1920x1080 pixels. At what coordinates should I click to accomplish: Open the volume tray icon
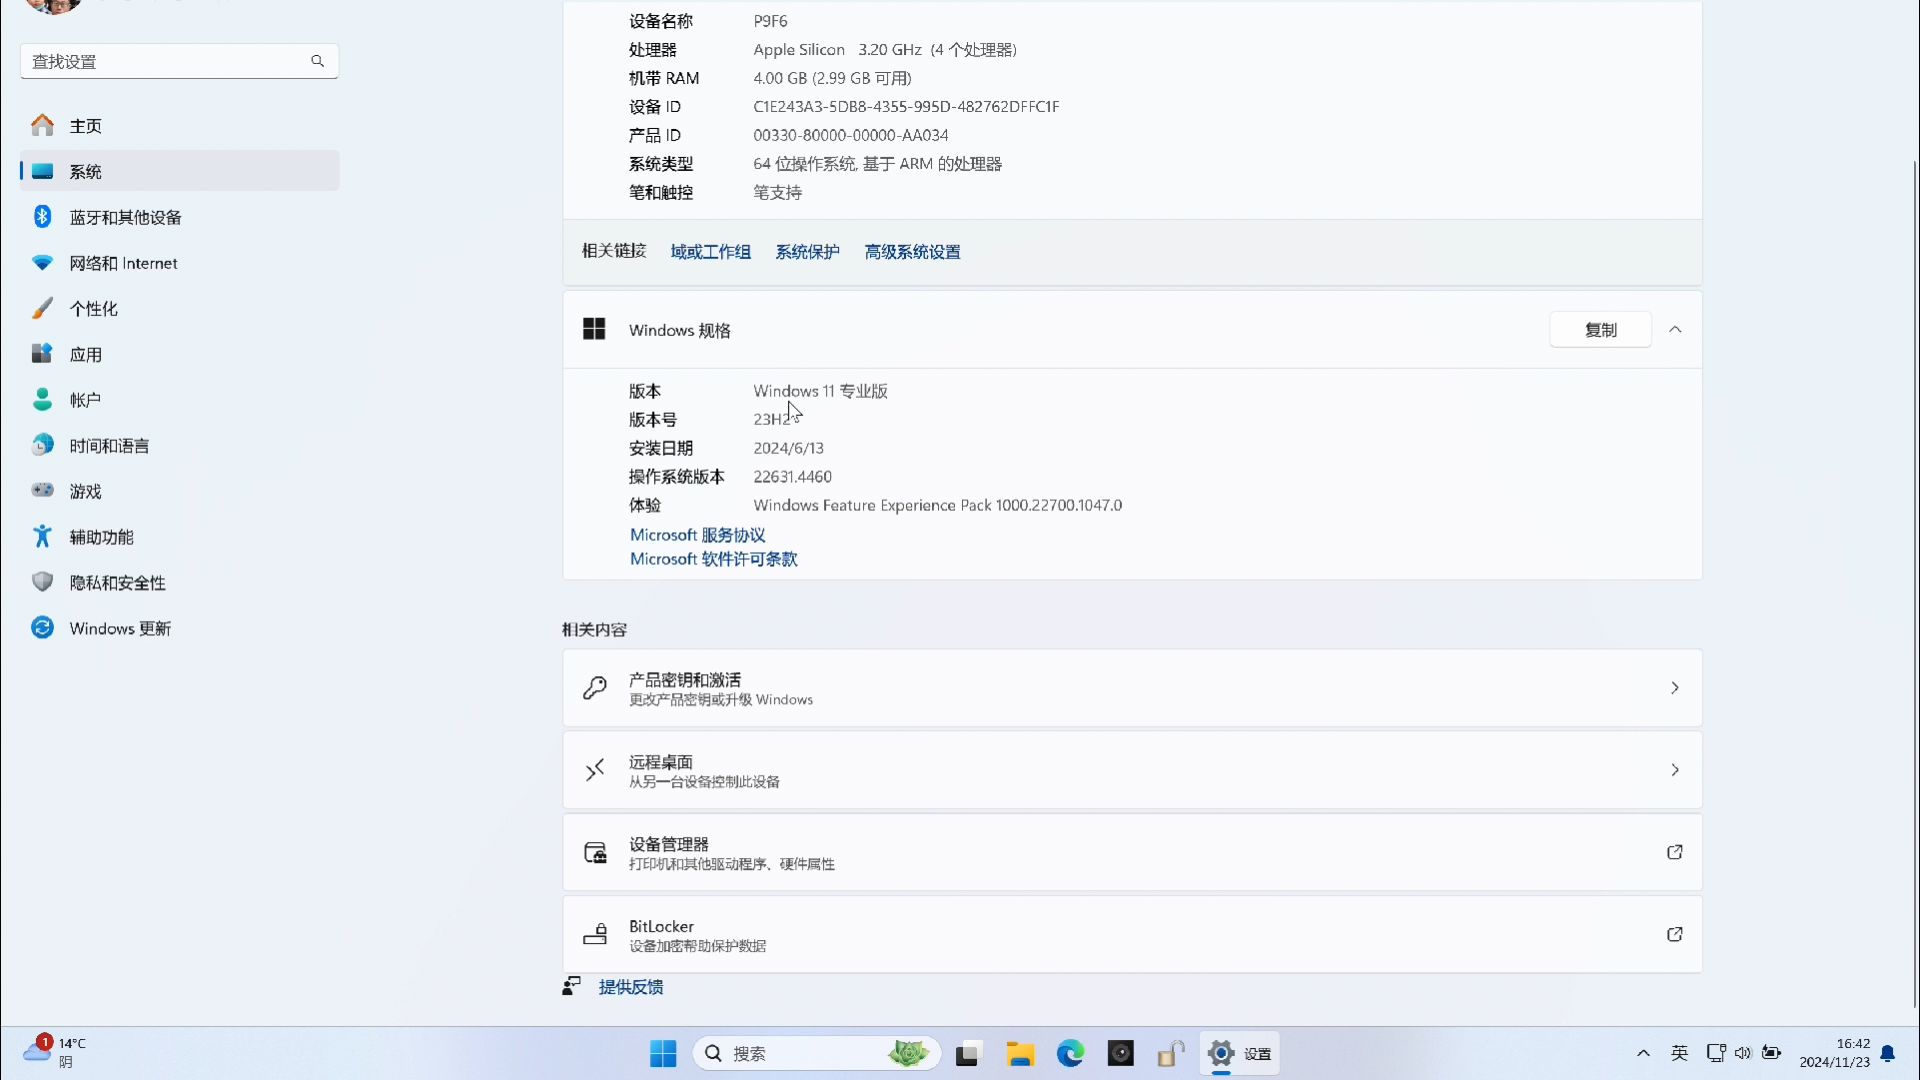(x=1743, y=1053)
